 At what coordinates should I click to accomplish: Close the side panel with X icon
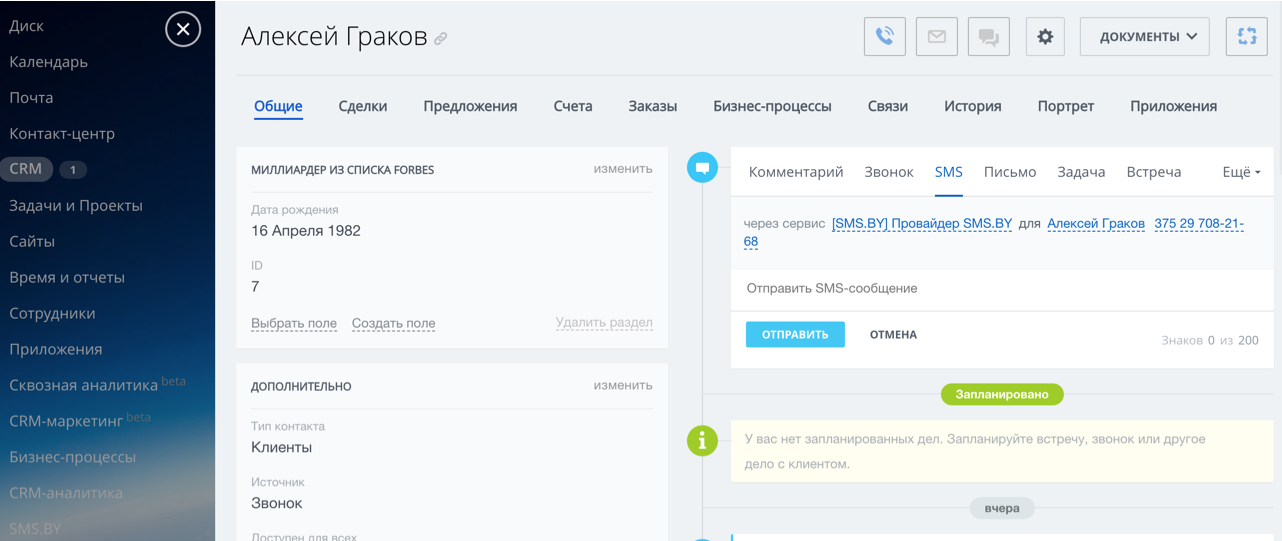click(x=183, y=30)
